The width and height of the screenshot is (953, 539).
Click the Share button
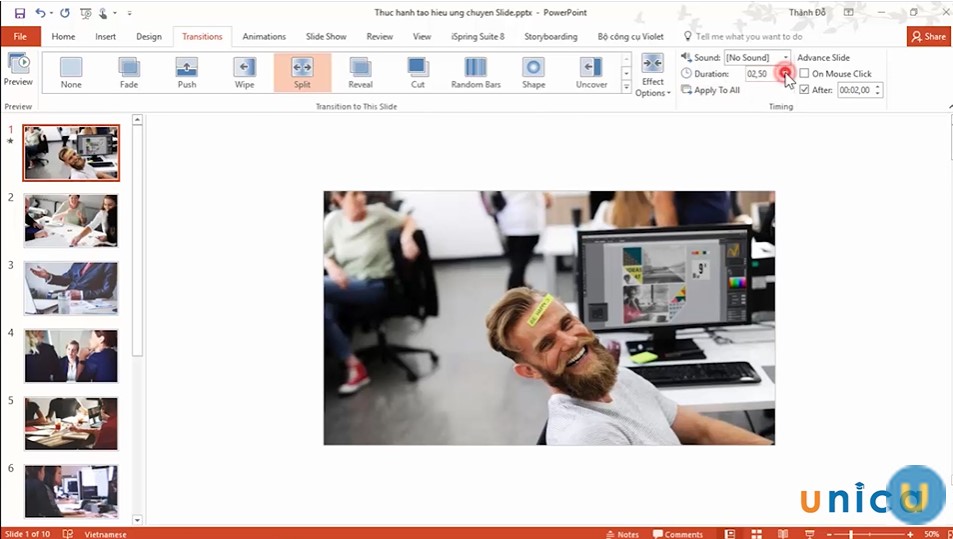click(x=928, y=36)
